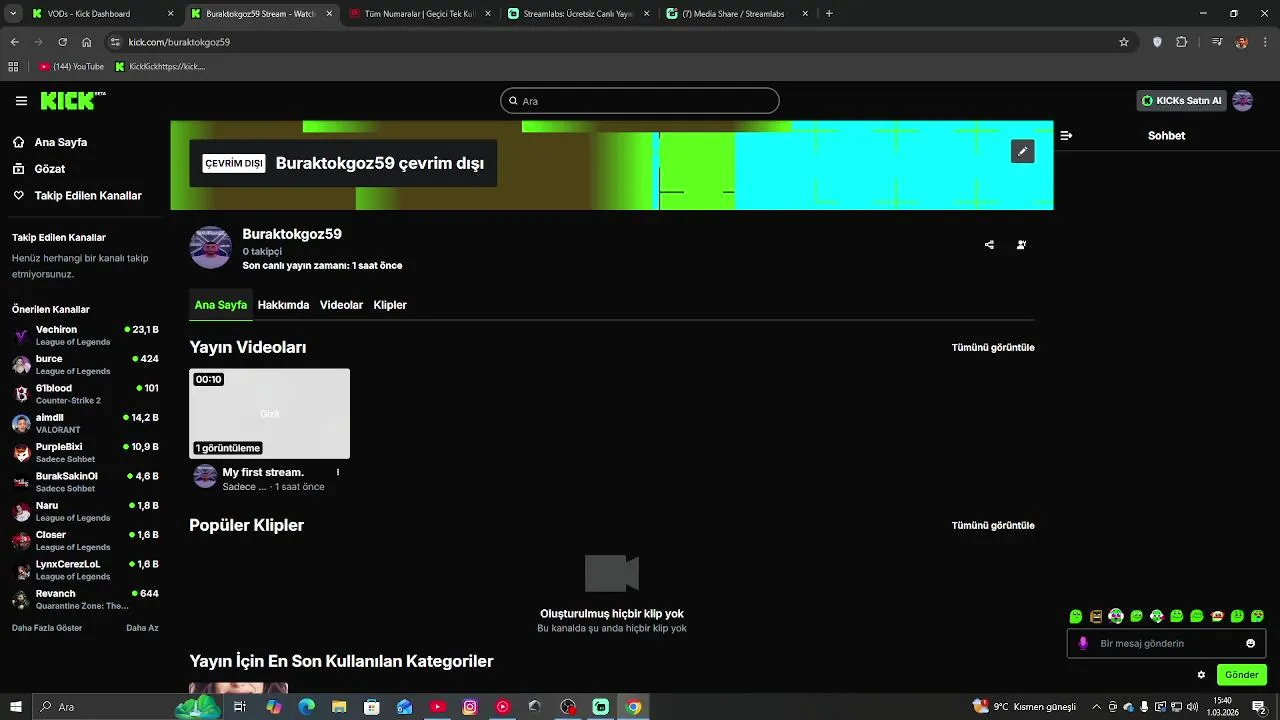
Task: Open the browser media control icon
Action: click(x=1217, y=42)
